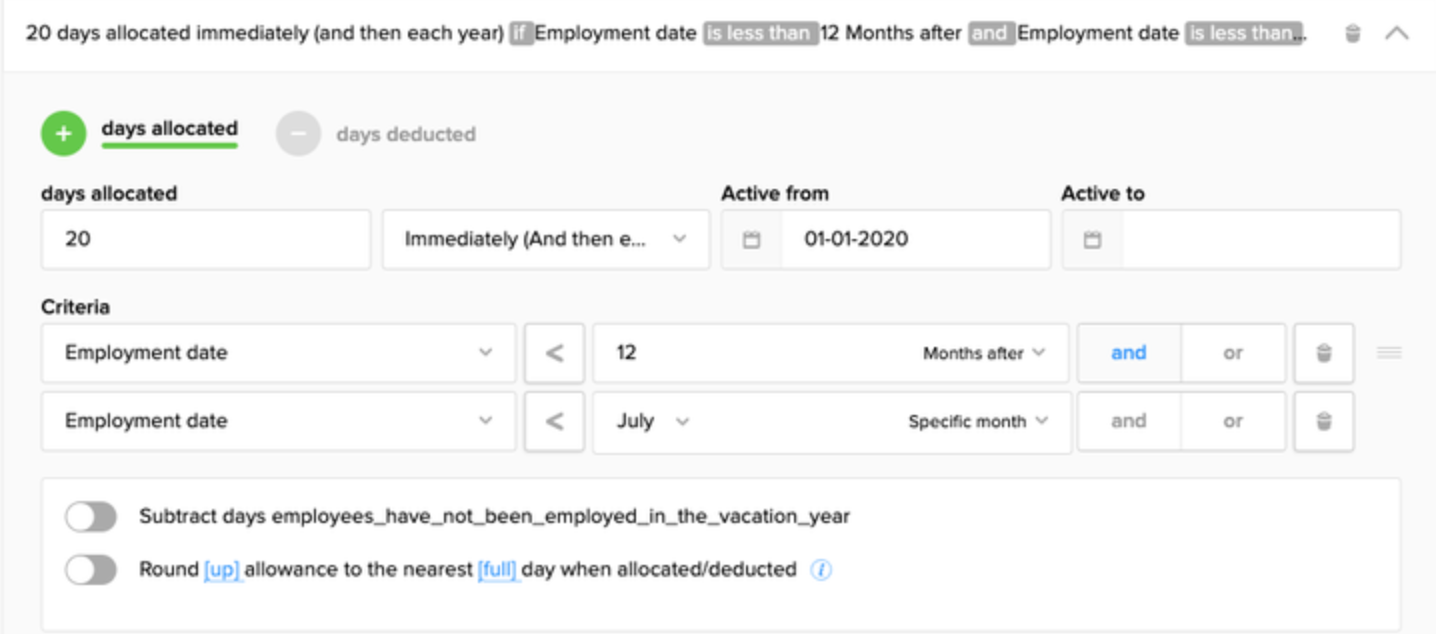1436x634 pixels.
Task: Click the Active from calendar icon
Action: 752,240
